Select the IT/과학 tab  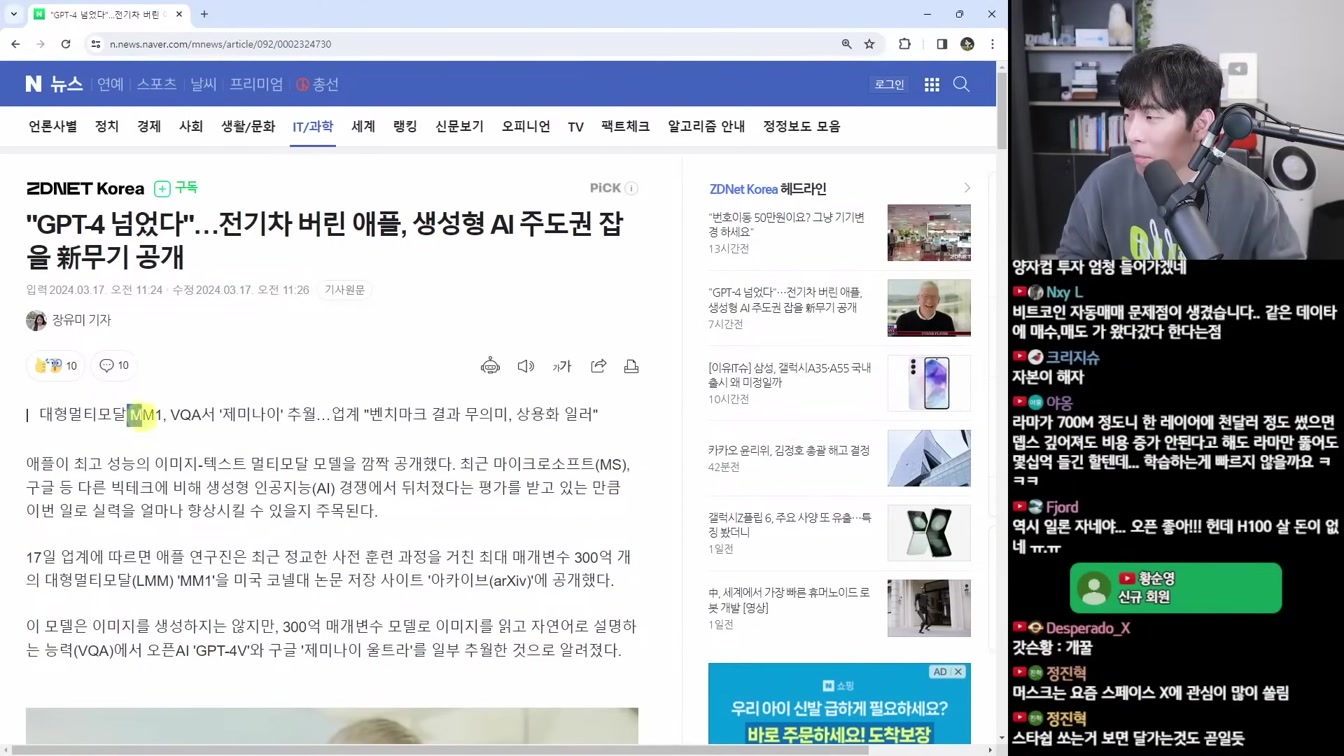click(313, 127)
